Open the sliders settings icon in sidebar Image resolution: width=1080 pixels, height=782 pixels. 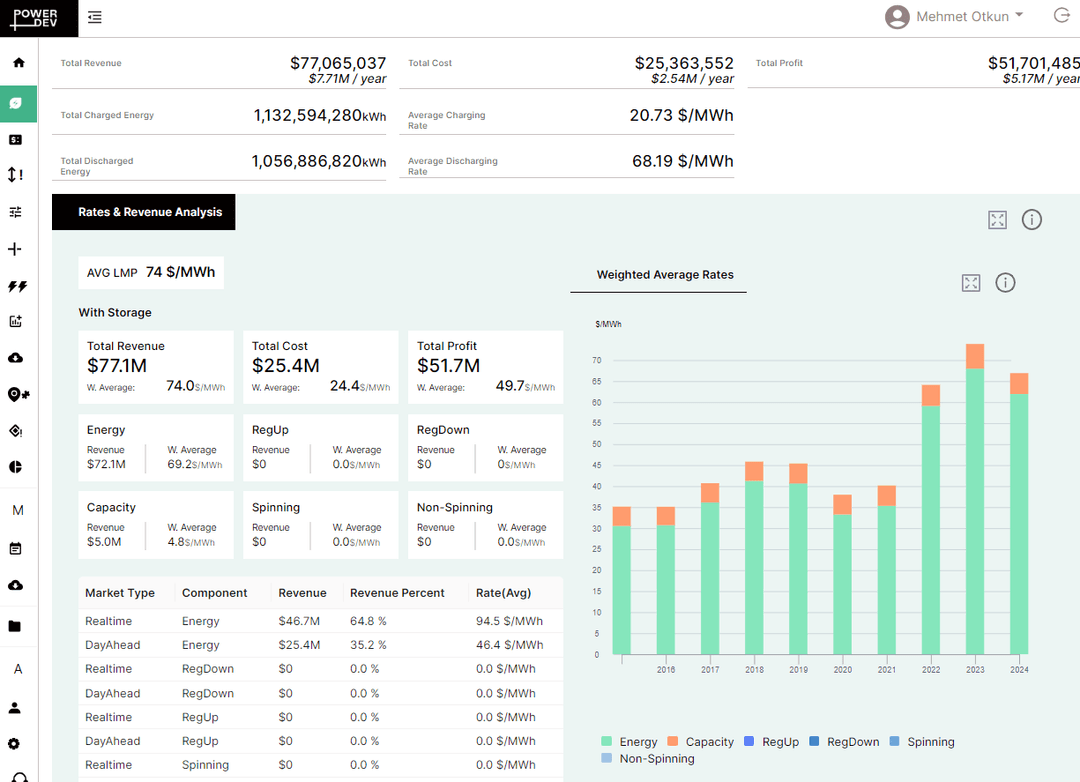(16, 212)
